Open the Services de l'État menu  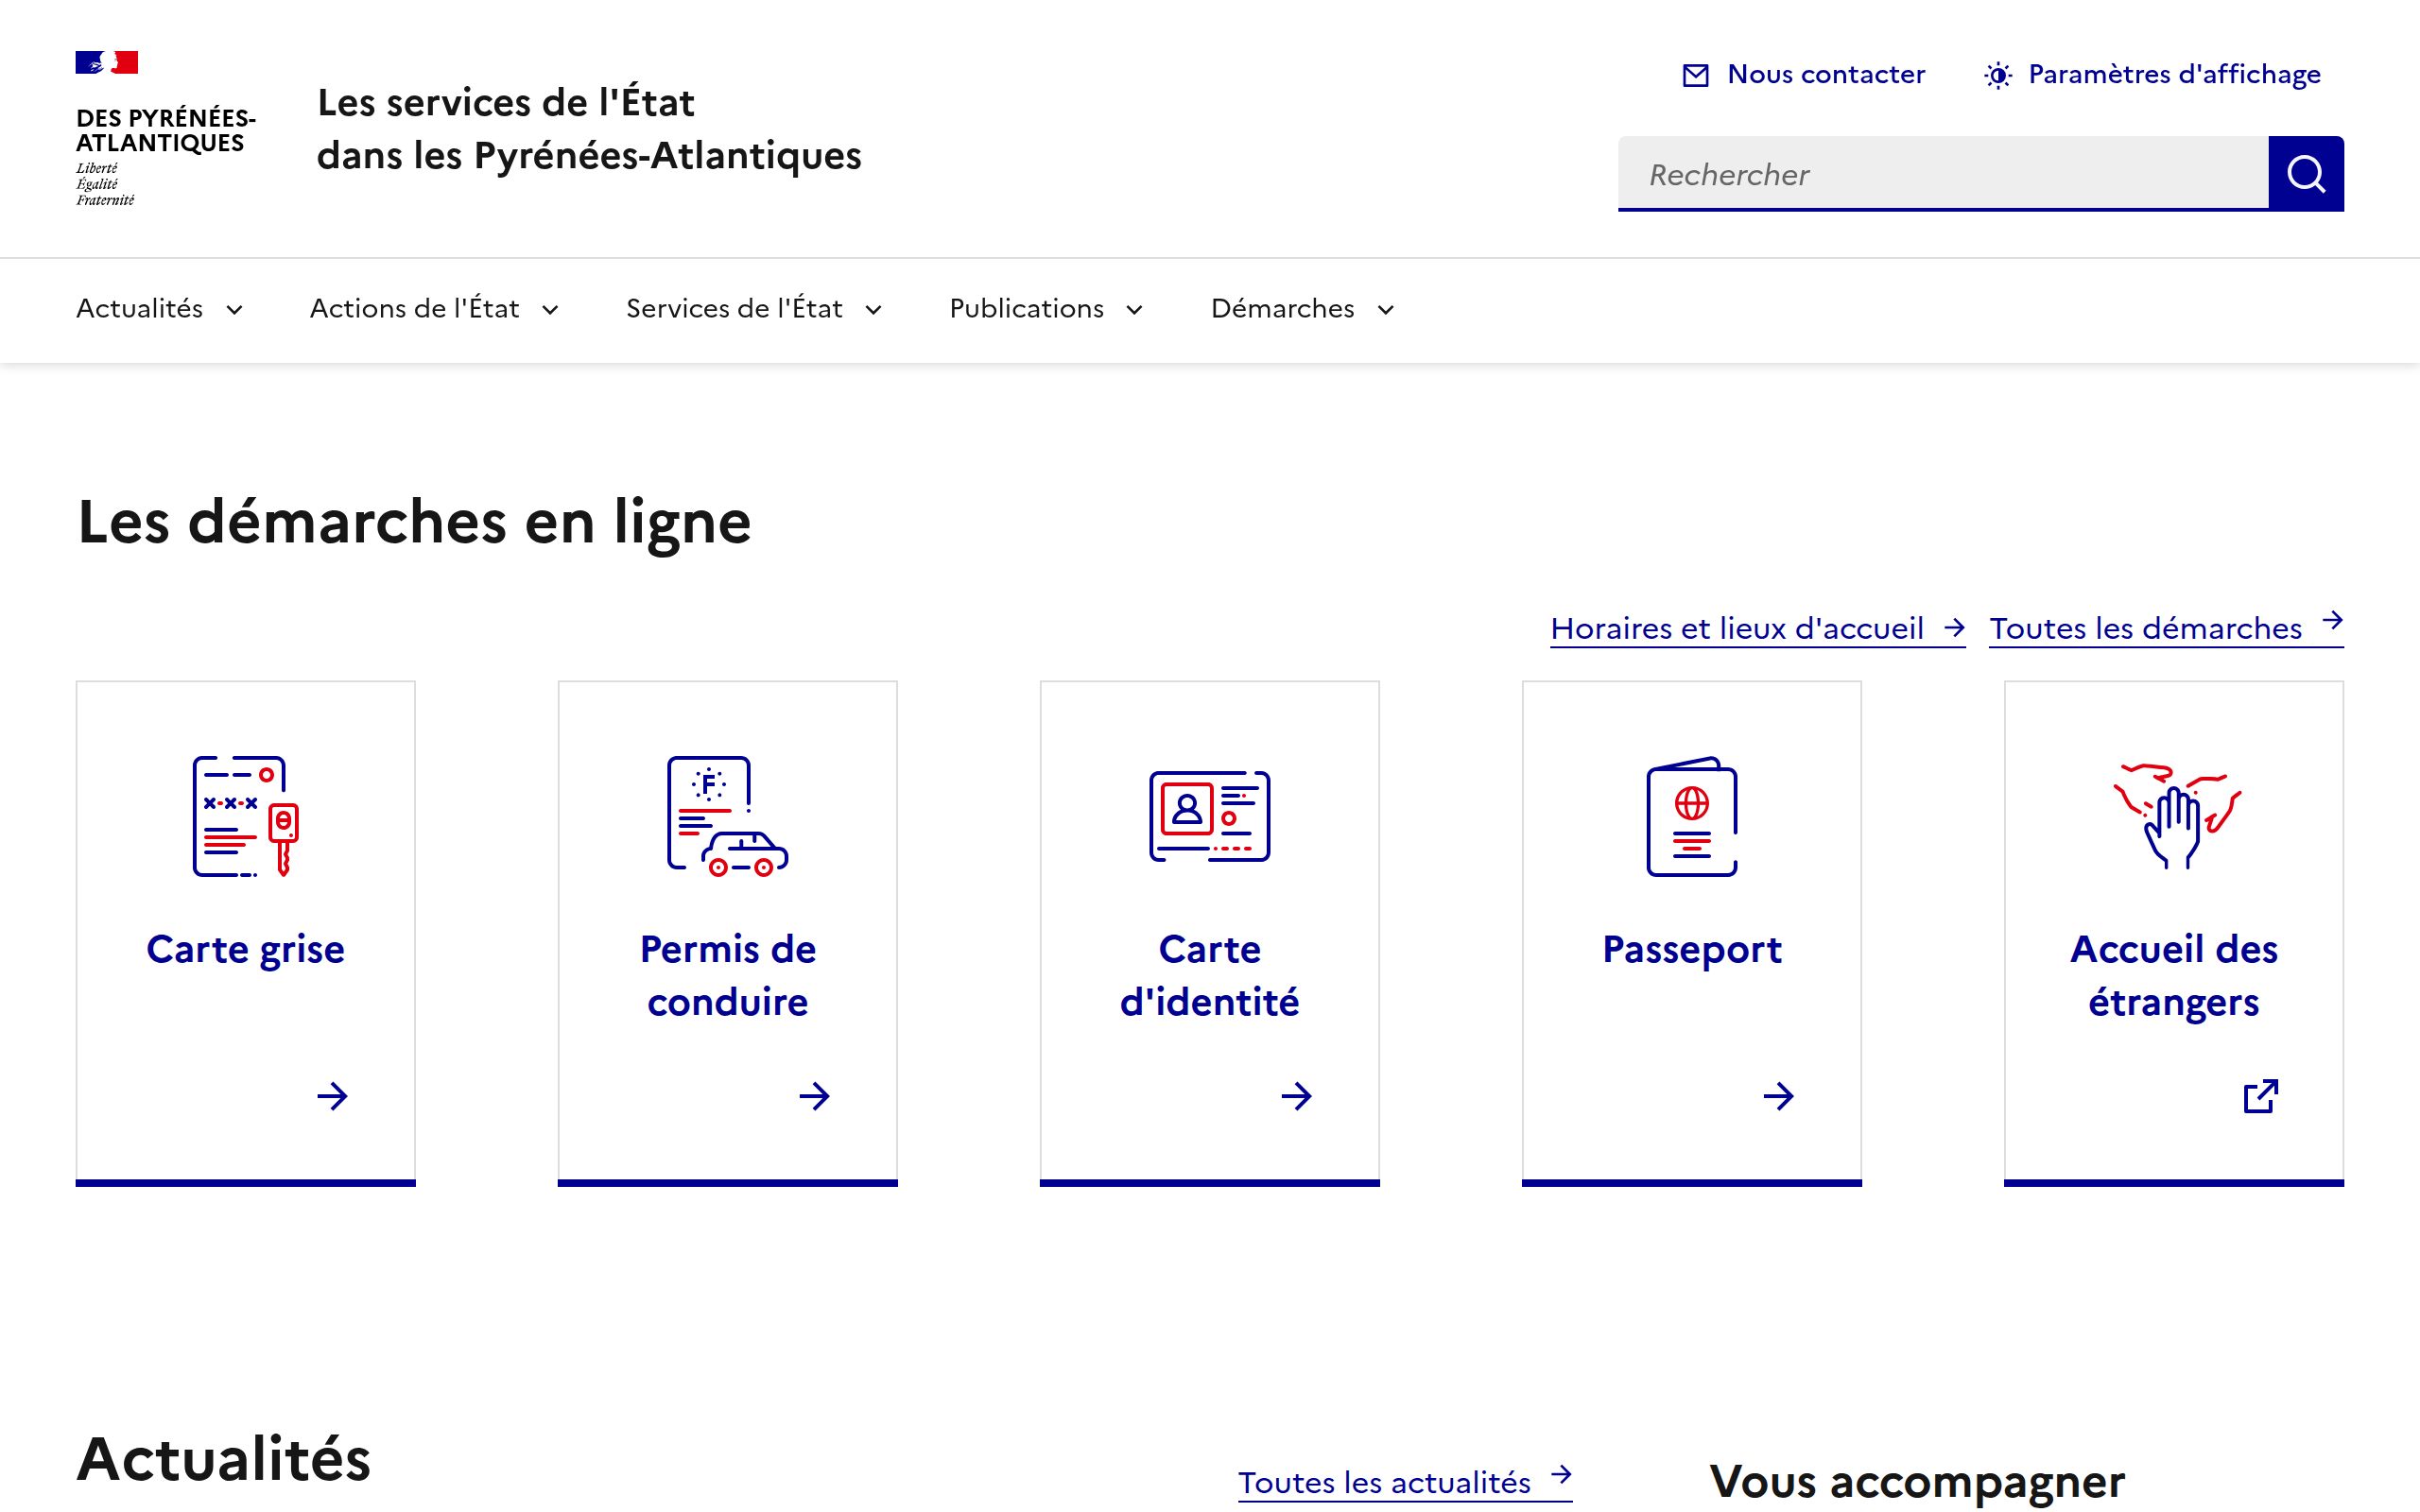[755, 309]
